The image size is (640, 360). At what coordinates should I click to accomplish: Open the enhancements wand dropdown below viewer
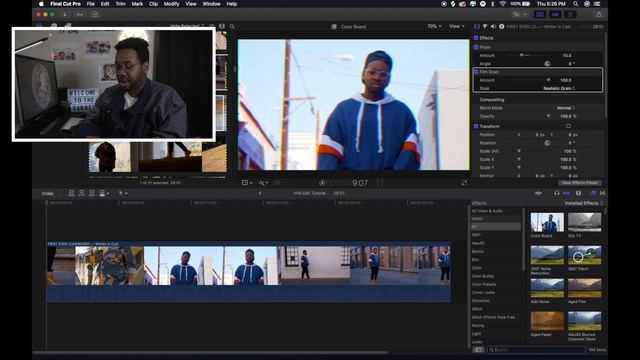coord(264,183)
